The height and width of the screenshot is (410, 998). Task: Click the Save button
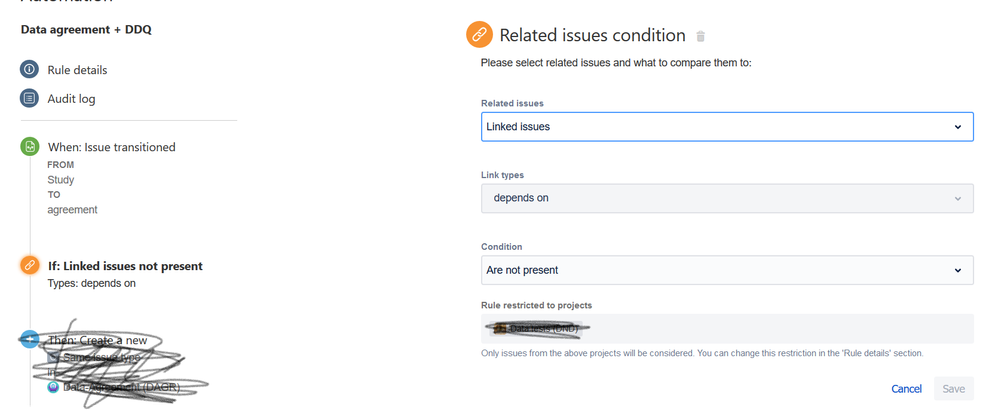click(x=953, y=388)
